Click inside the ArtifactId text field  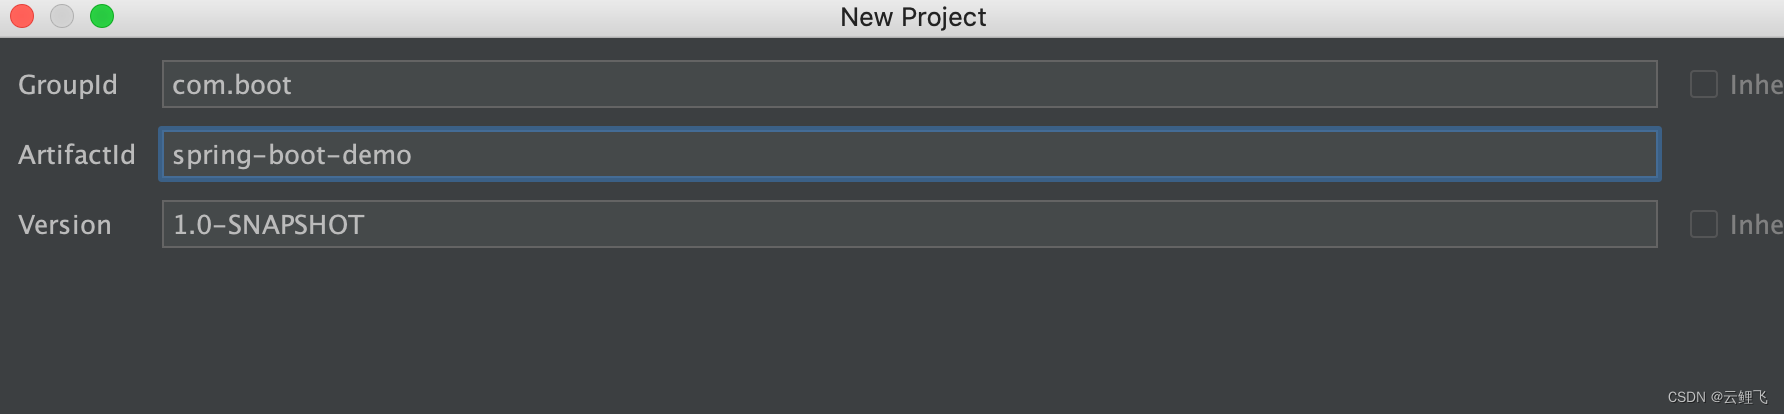point(910,154)
